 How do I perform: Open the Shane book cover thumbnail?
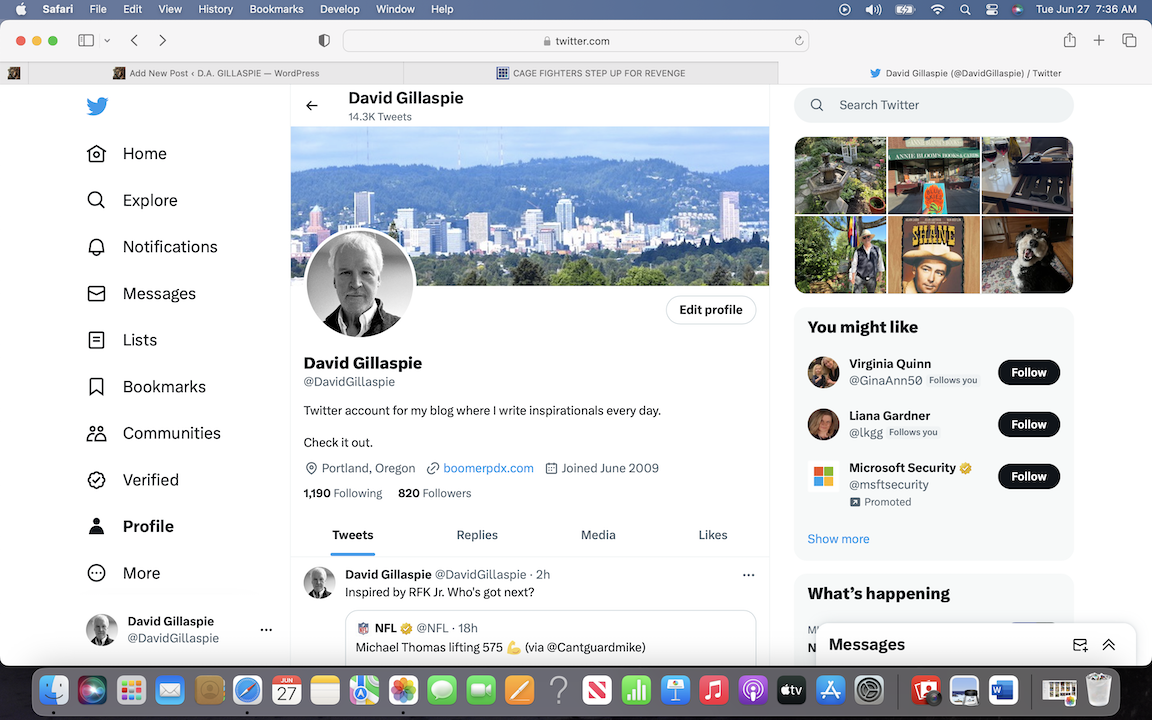934,255
